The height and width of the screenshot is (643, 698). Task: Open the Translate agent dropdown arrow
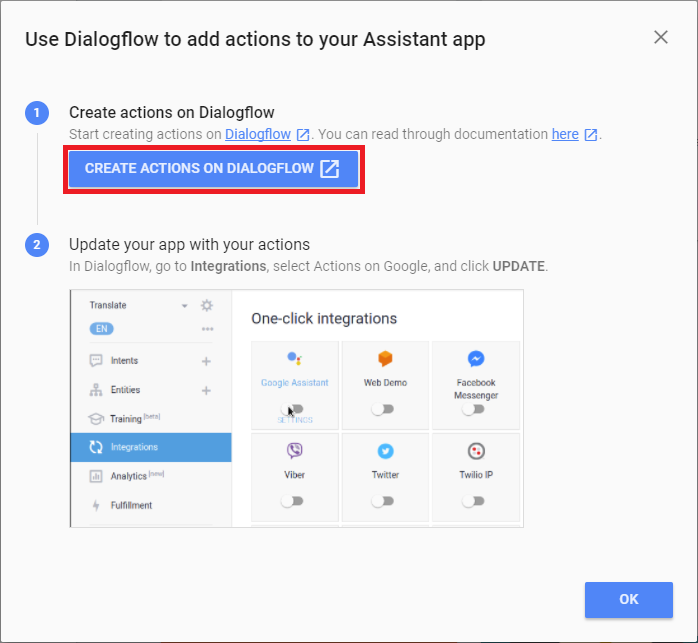click(x=184, y=306)
